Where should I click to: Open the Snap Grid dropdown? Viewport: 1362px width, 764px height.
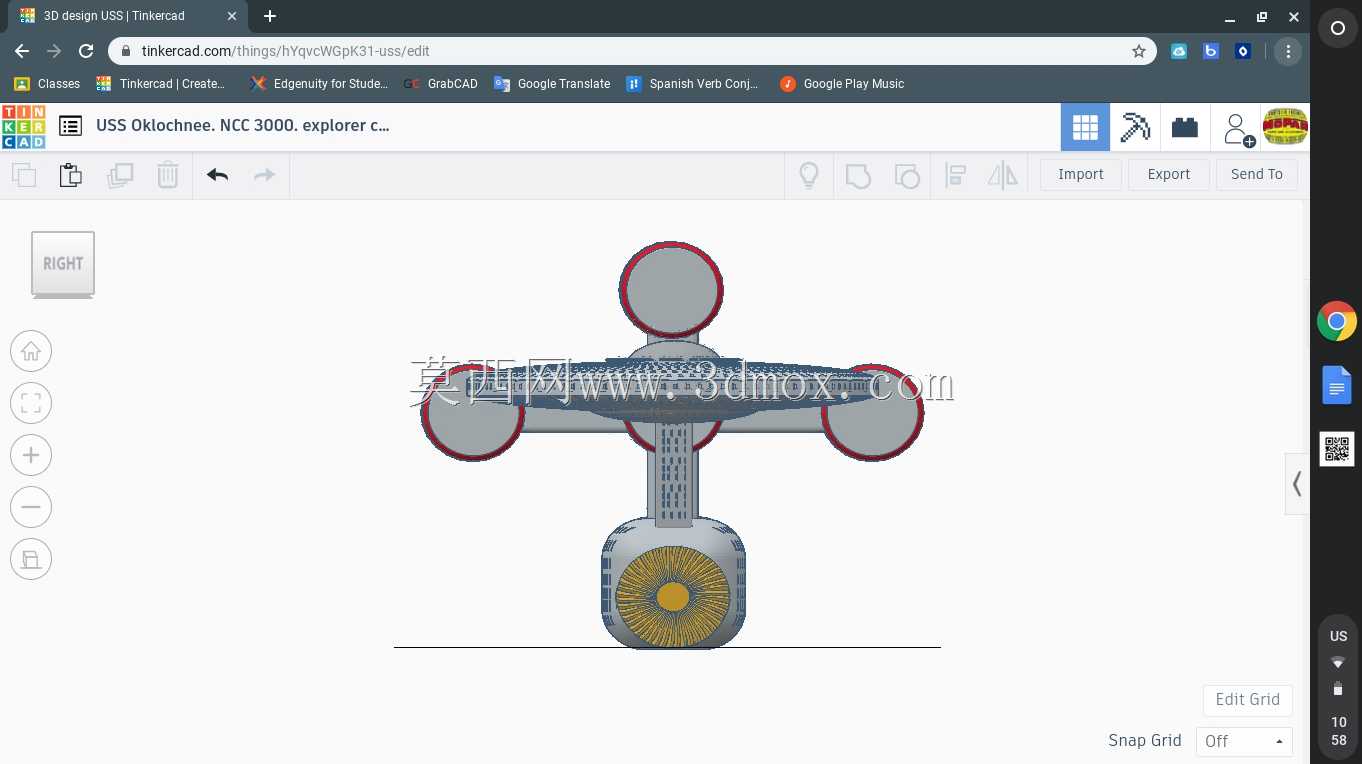(1244, 741)
